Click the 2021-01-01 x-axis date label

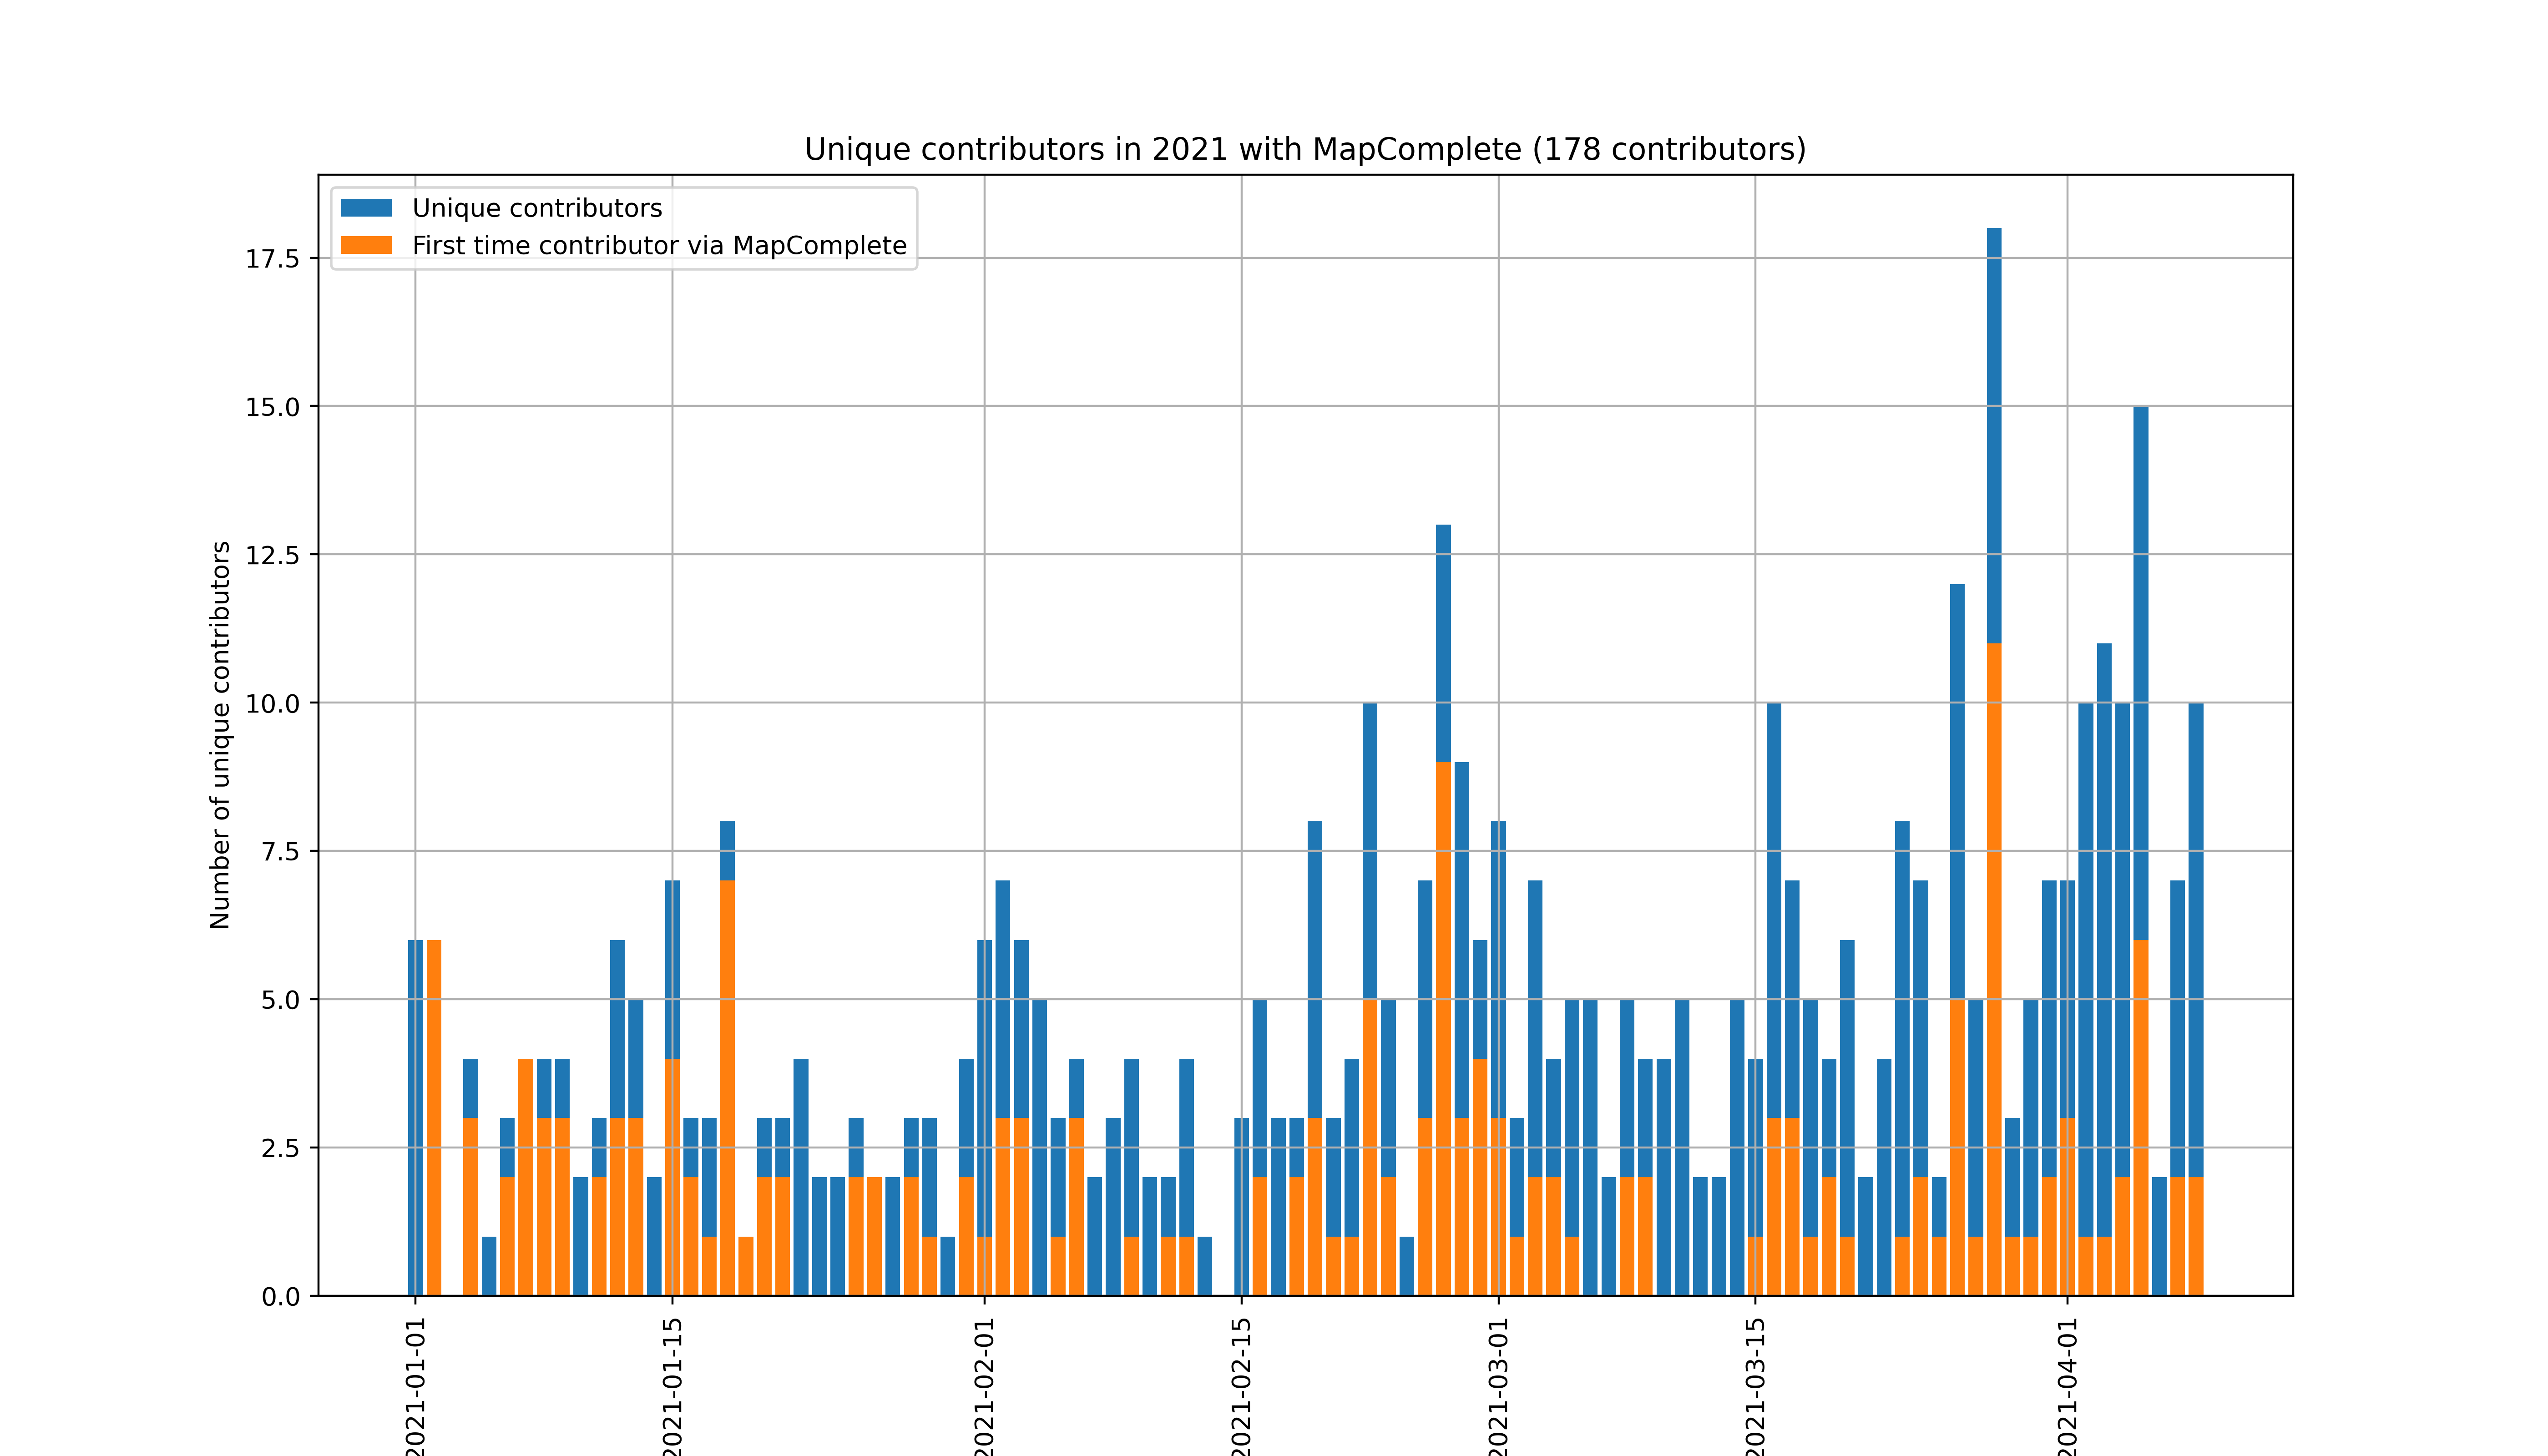pyautogui.click(x=416, y=1386)
